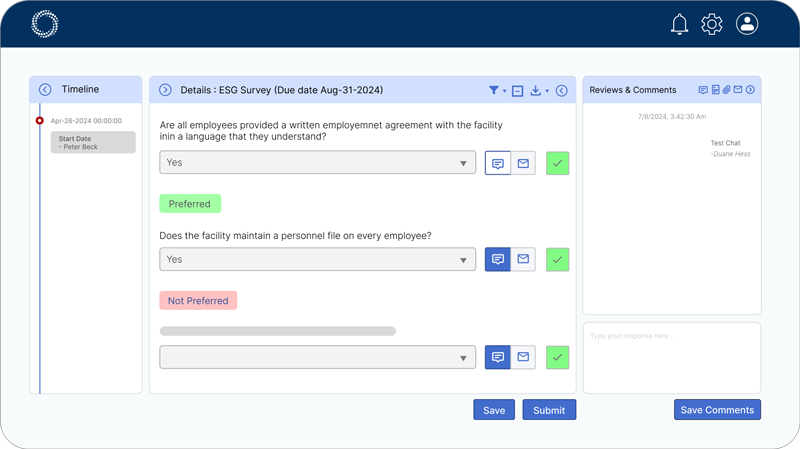800x449 pixels.
Task: Toggle green checkmark for employment agreement question
Action: [558, 163]
